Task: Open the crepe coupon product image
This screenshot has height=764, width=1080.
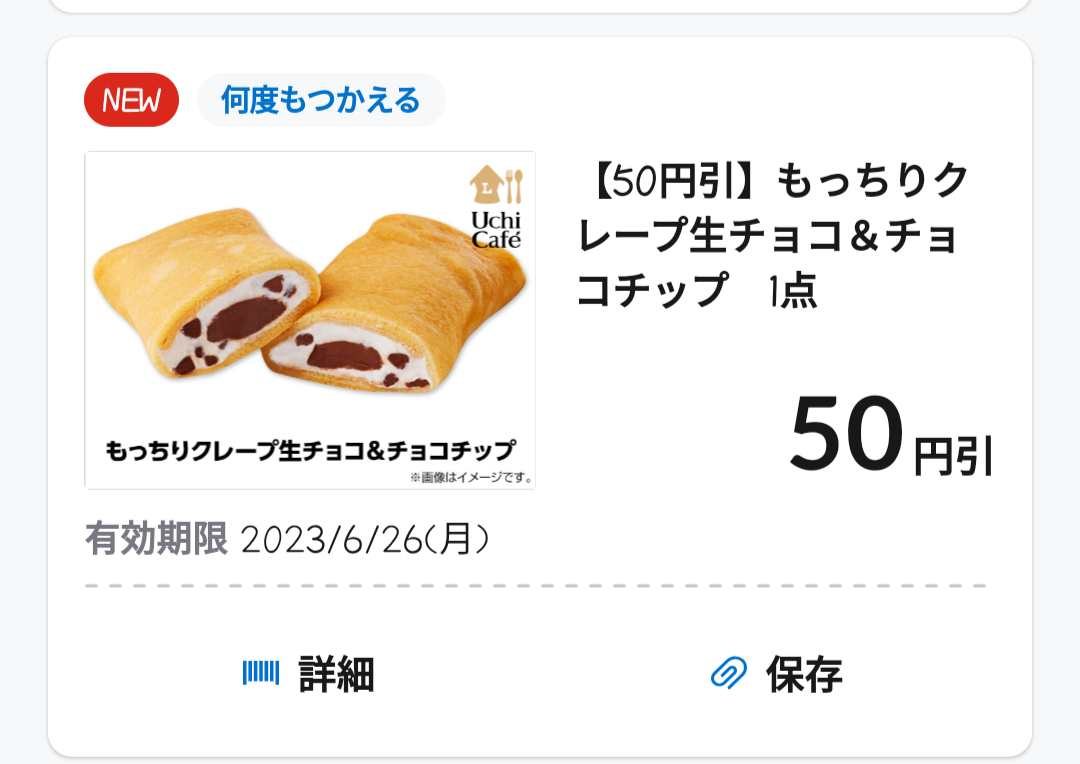Action: tap(310, 320)
